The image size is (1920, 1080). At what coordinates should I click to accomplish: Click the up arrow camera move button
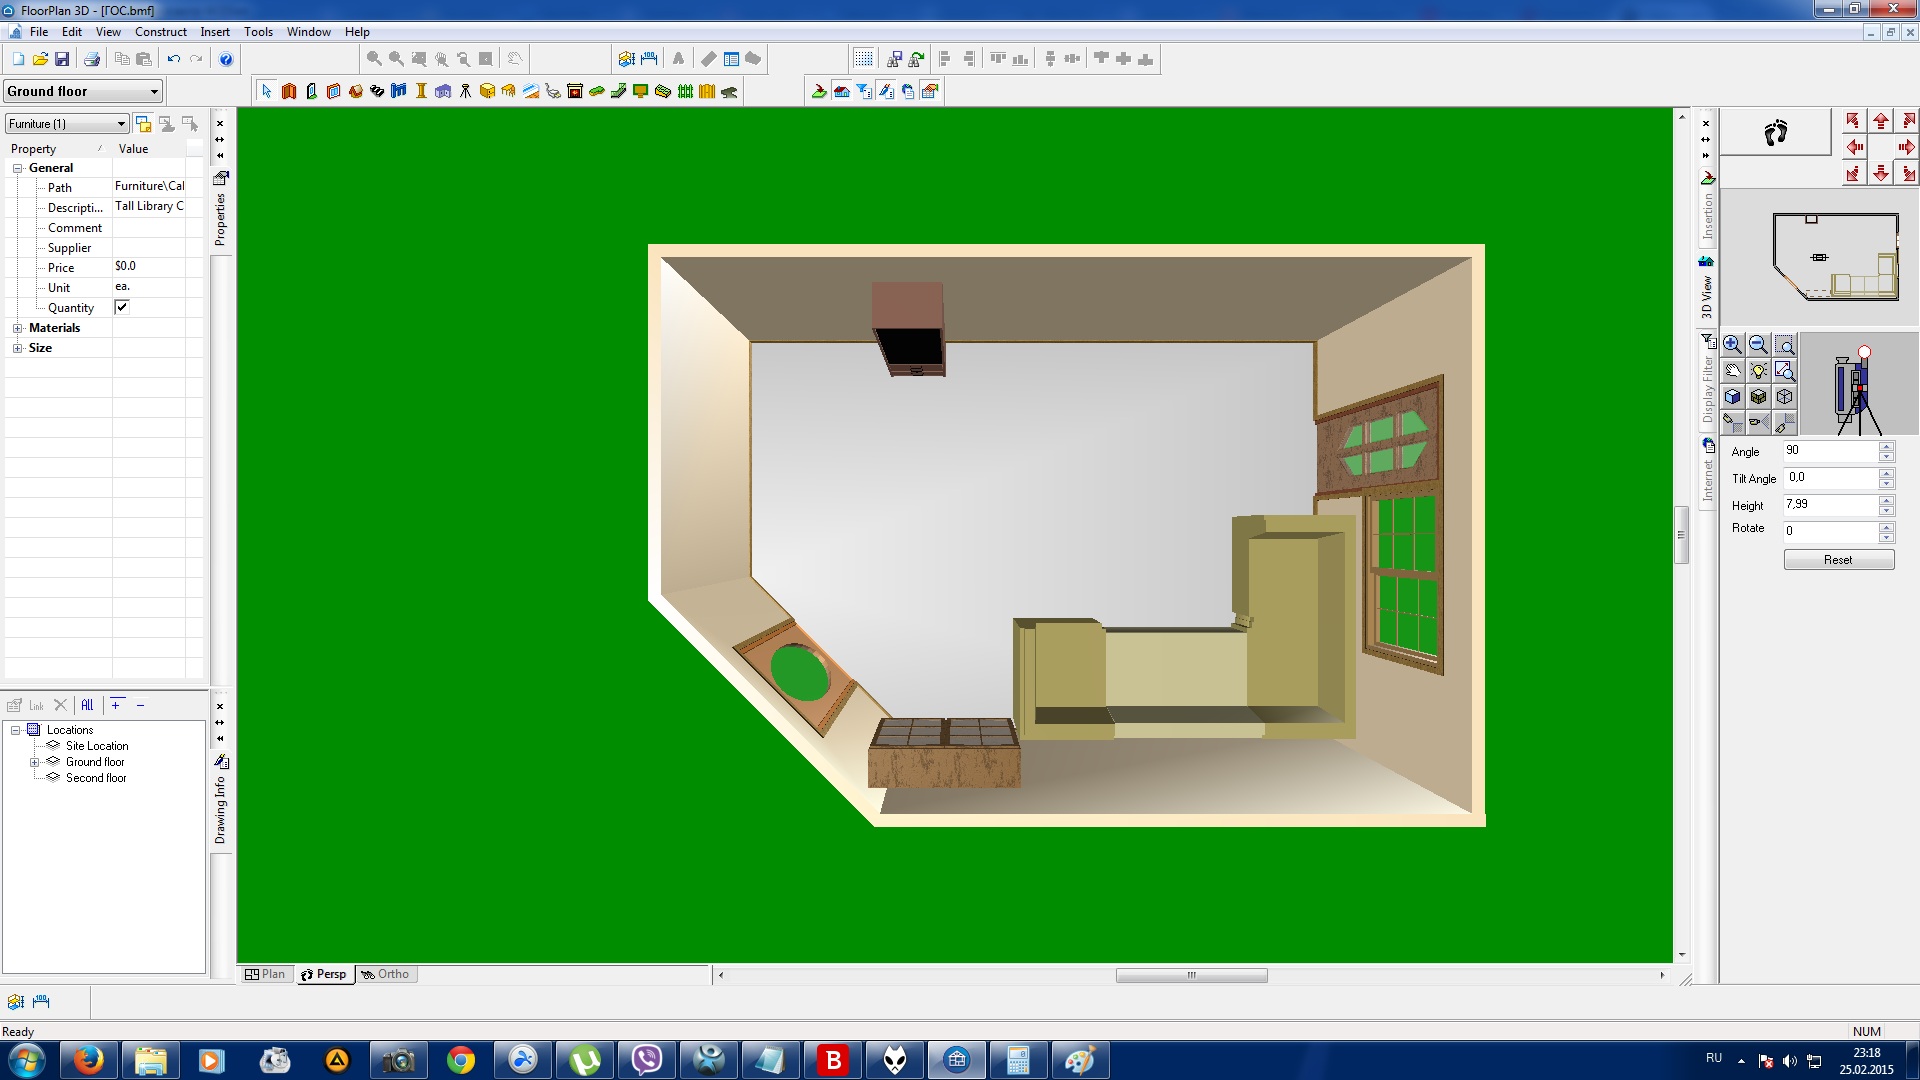1881,121
